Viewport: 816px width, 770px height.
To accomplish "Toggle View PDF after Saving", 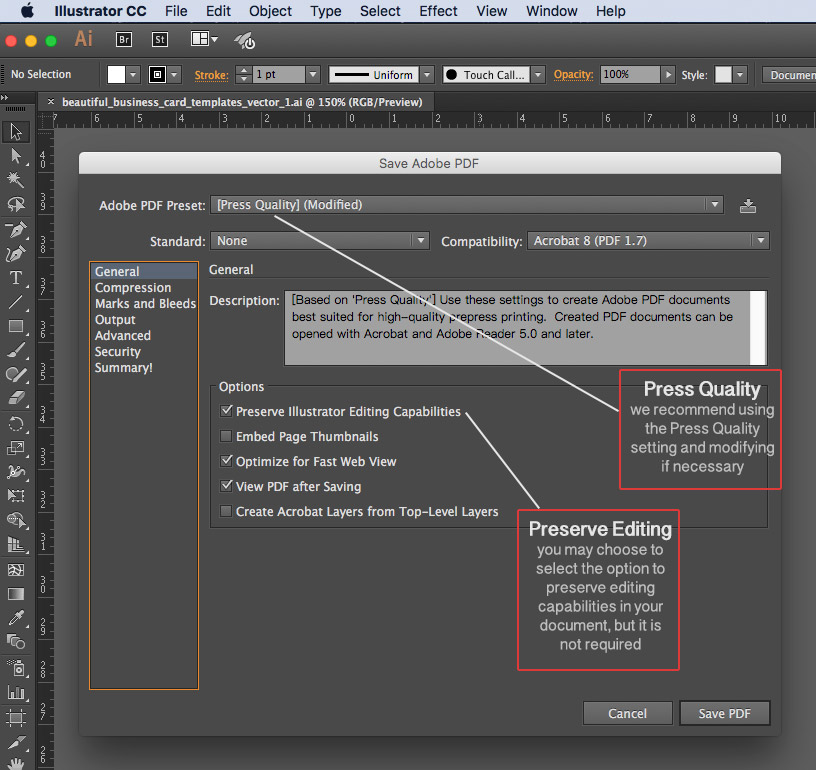I will 227,487.
